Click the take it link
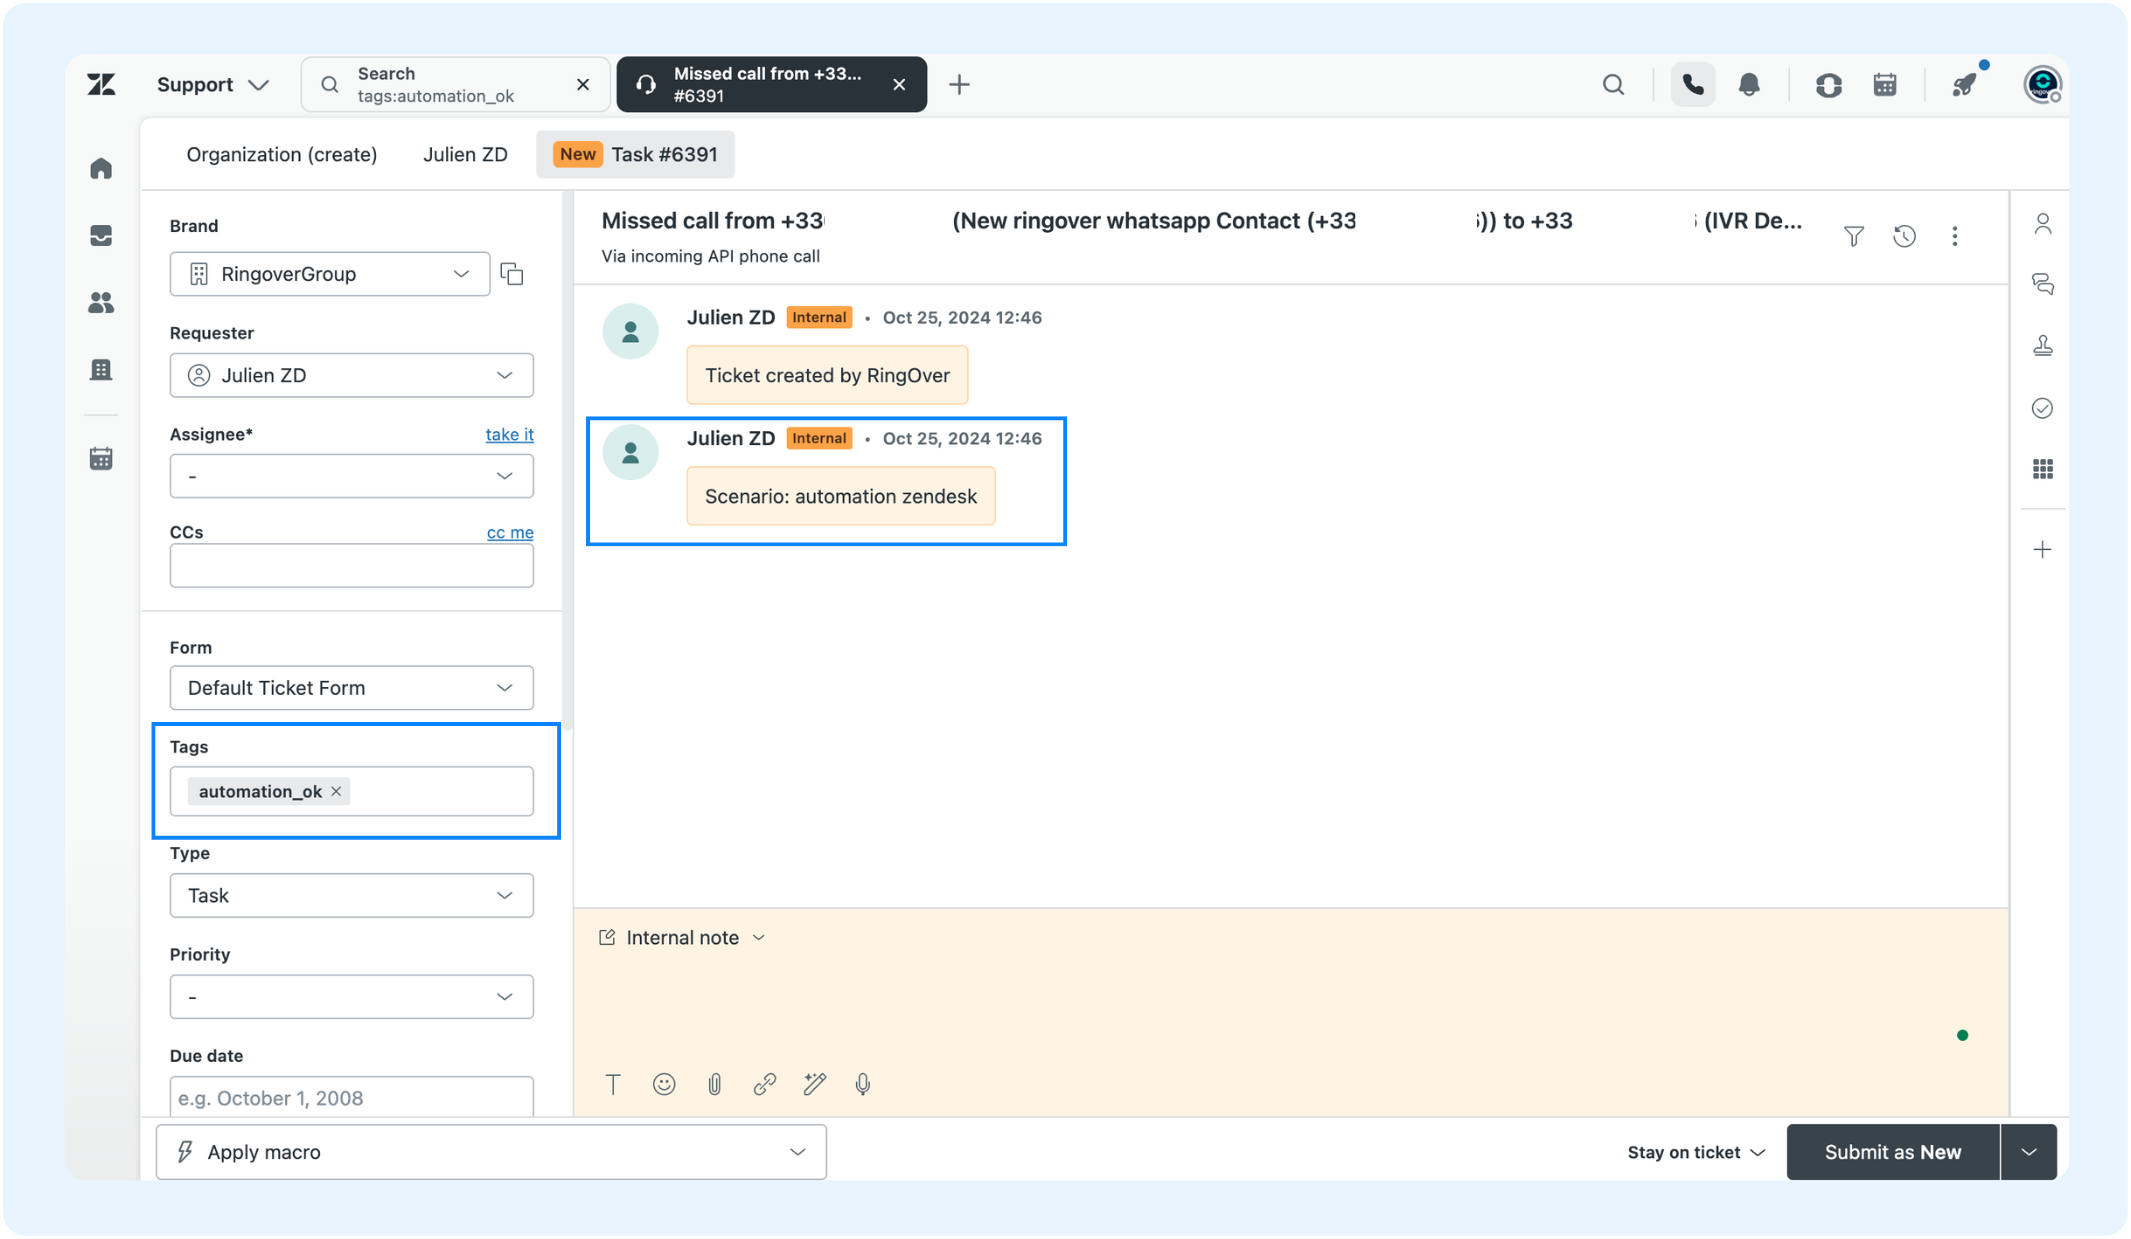2131x1239 pixels. point(509,435)
